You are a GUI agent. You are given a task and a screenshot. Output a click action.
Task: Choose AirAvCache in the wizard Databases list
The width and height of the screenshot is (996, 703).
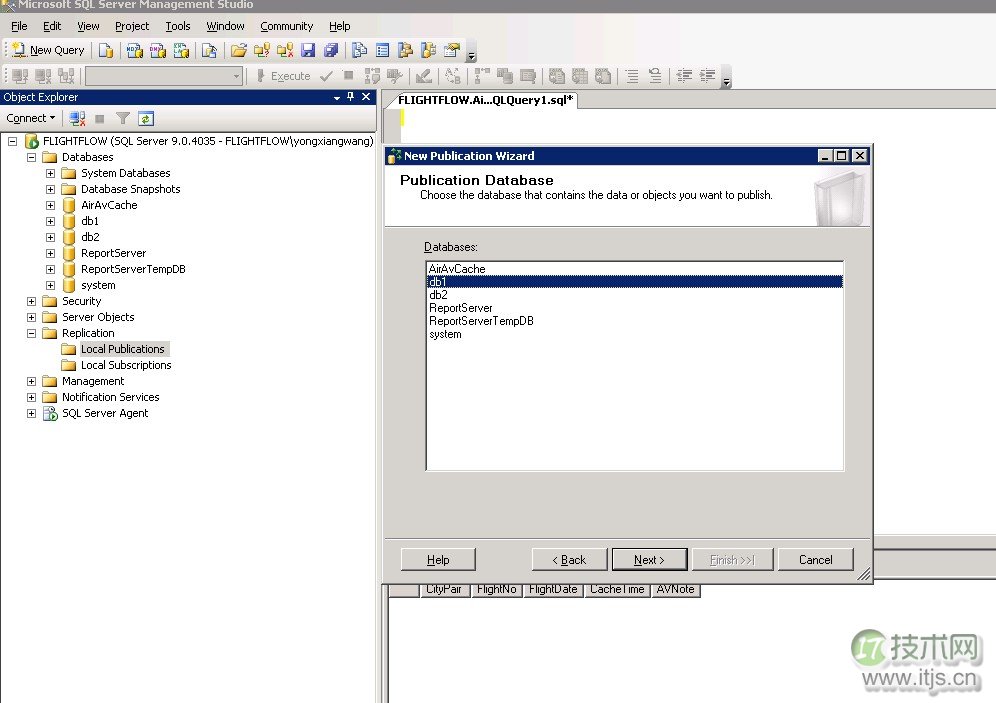point(635,269)
